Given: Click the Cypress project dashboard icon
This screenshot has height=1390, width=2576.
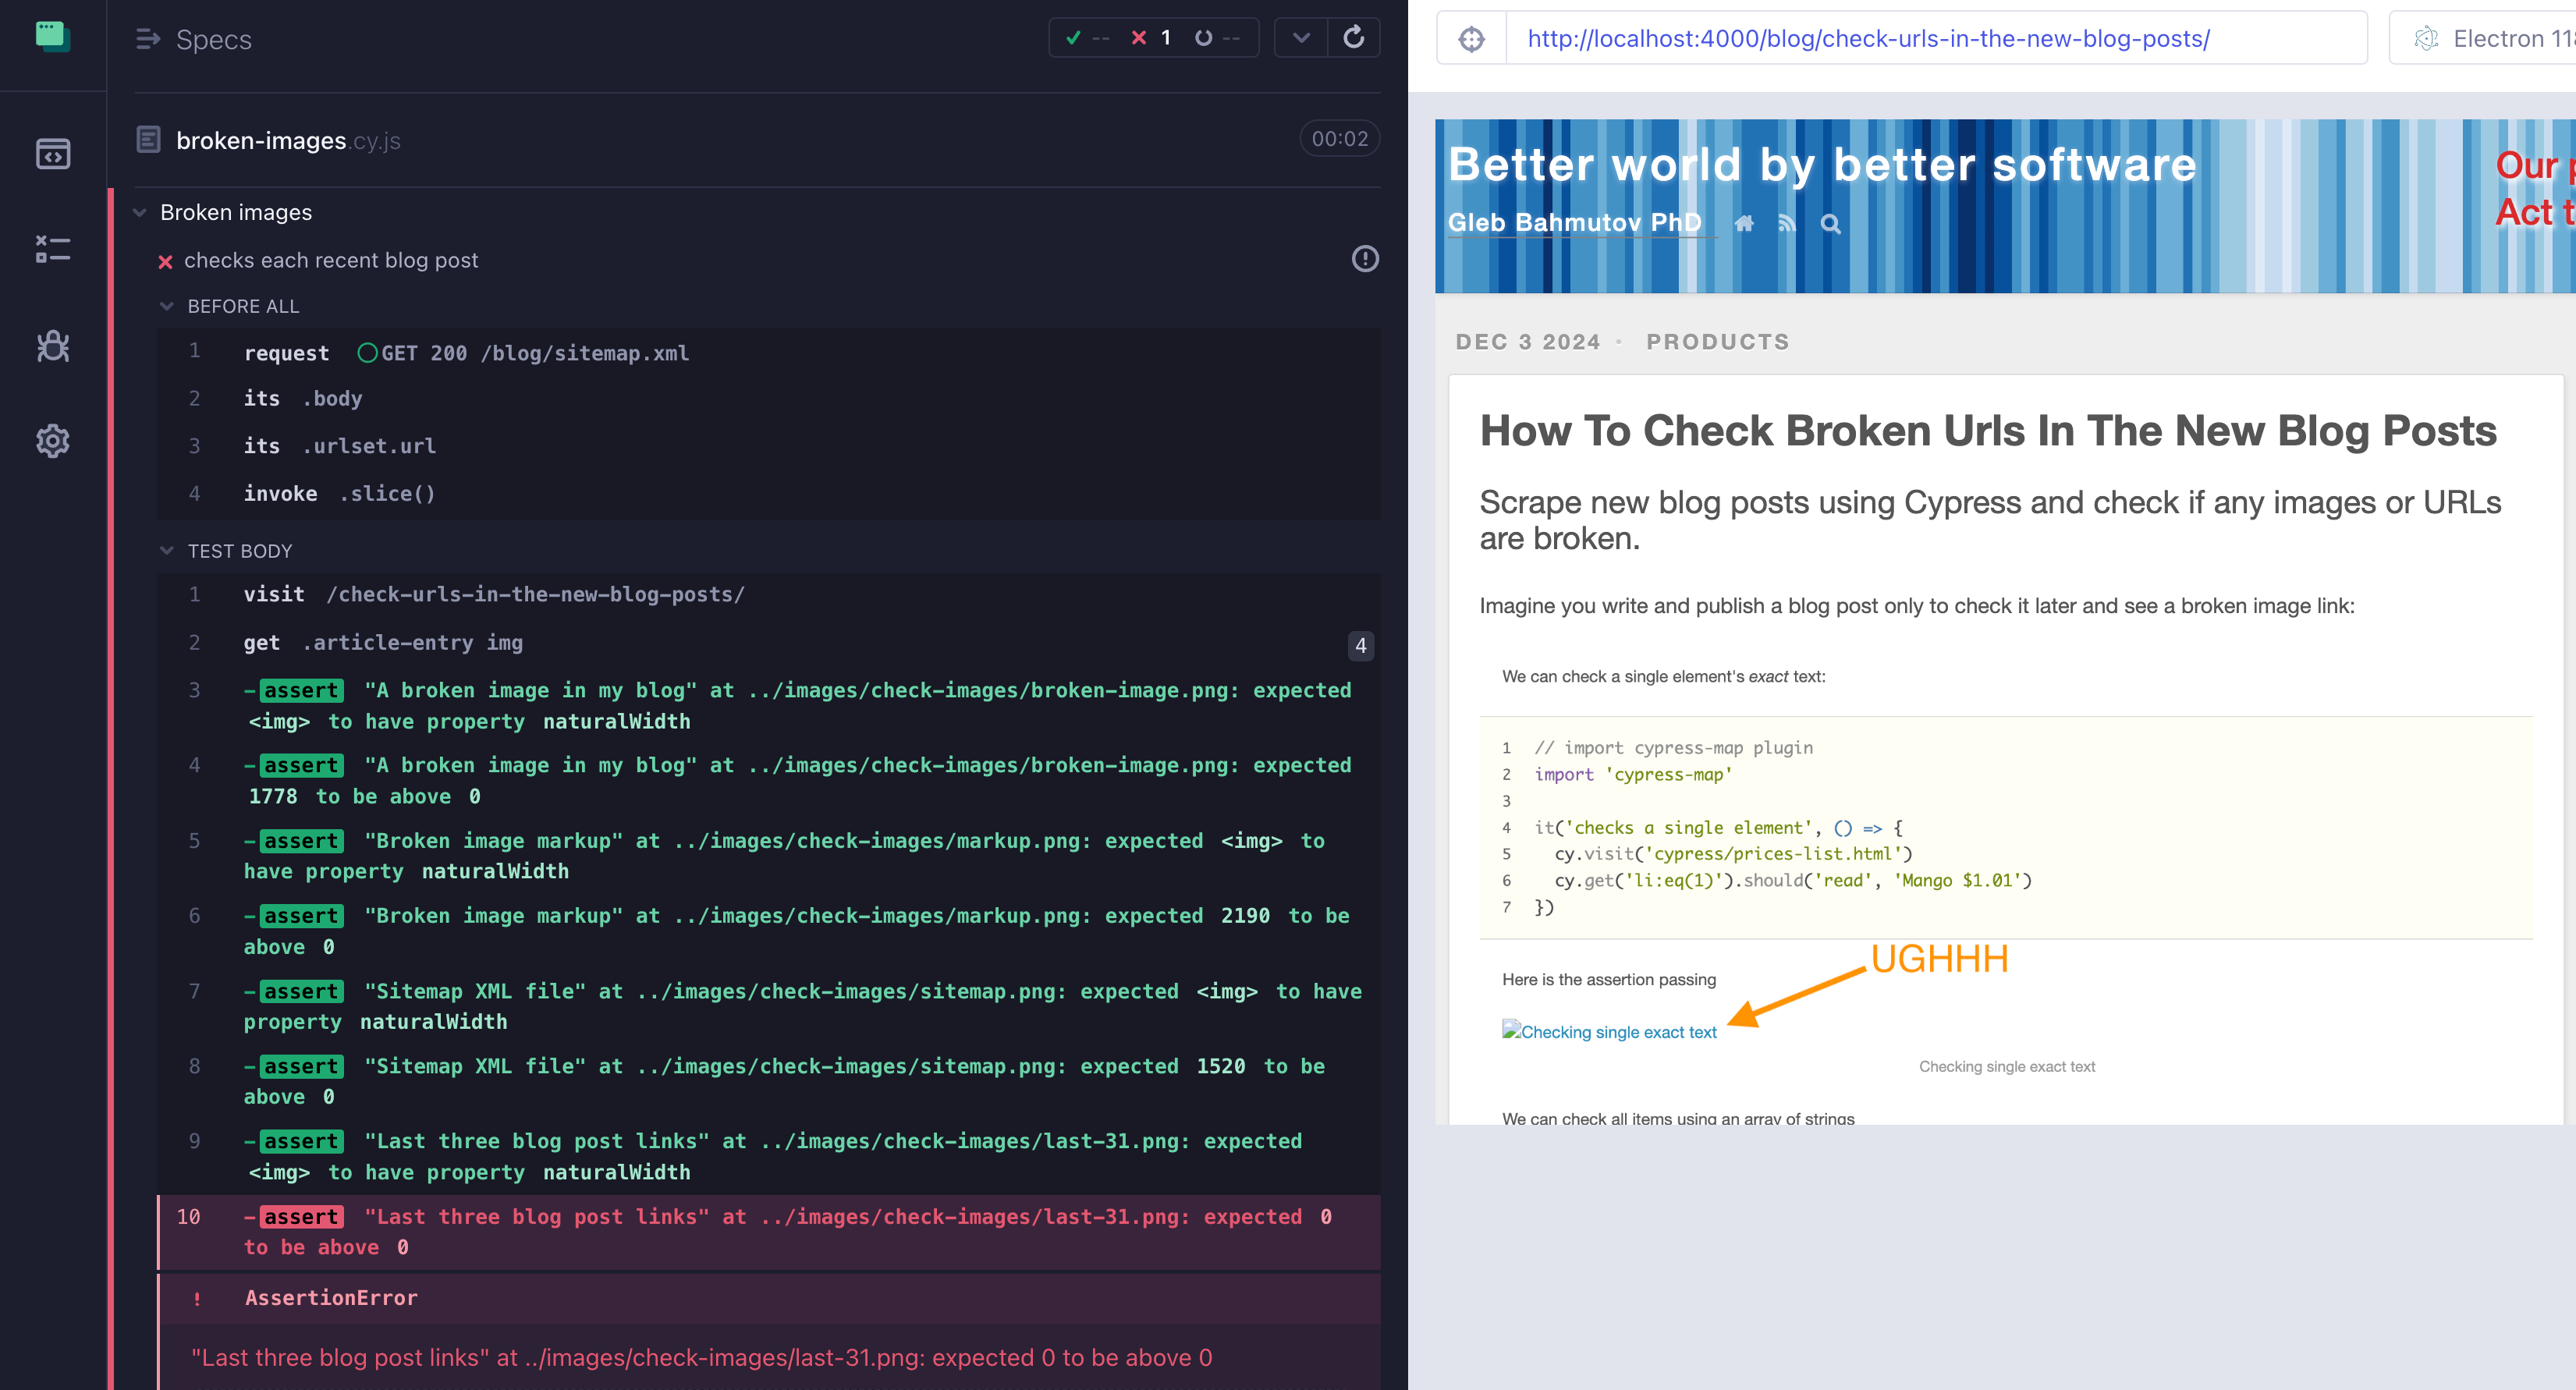Looking at the screenshot, I should [53, 39].
